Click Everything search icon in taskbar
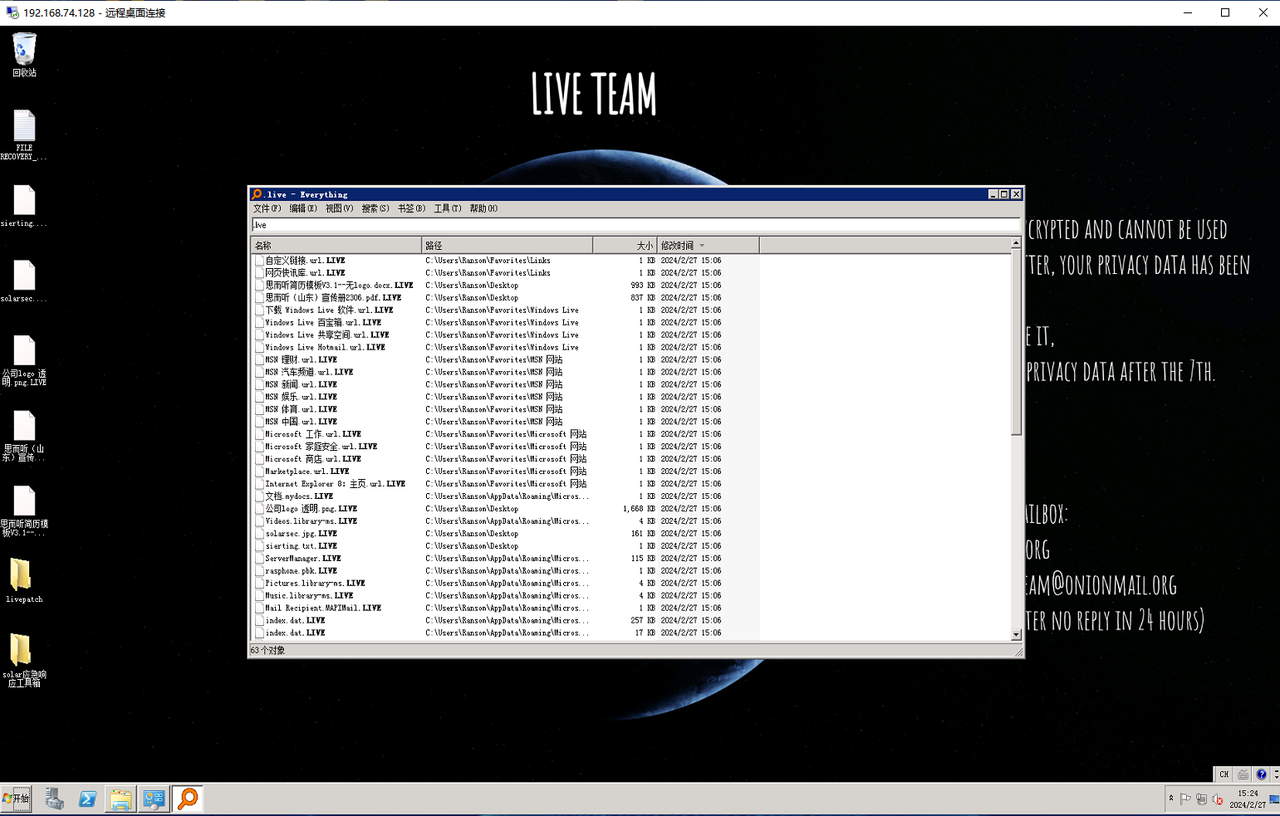 coord(187,799)
